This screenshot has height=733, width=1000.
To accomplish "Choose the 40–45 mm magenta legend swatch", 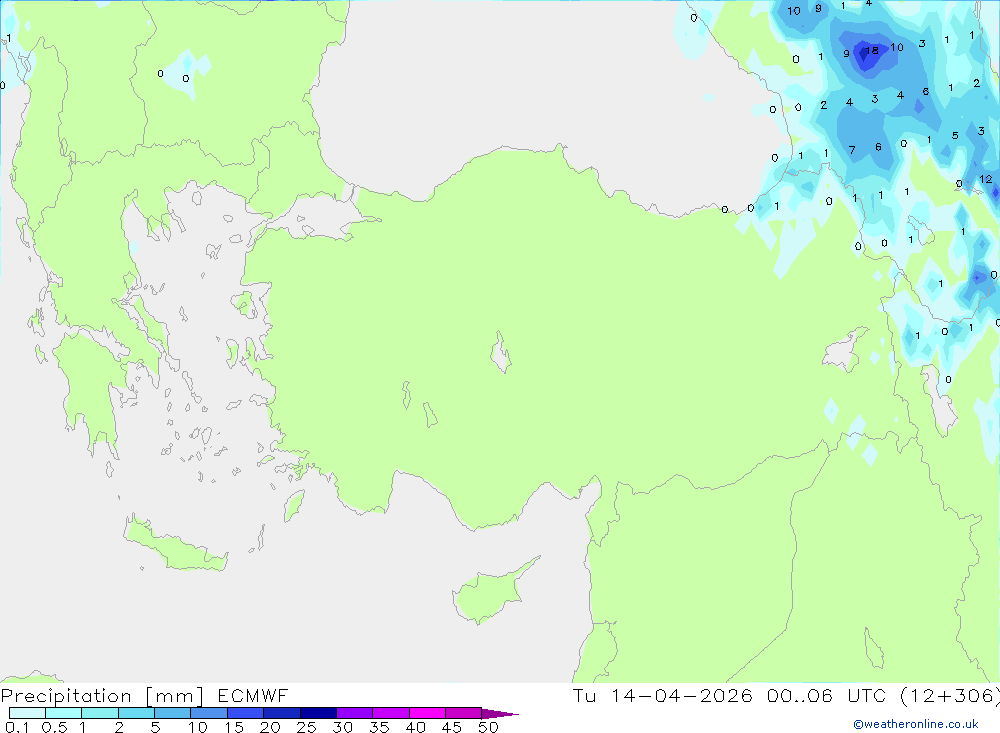I will point(427,713).
